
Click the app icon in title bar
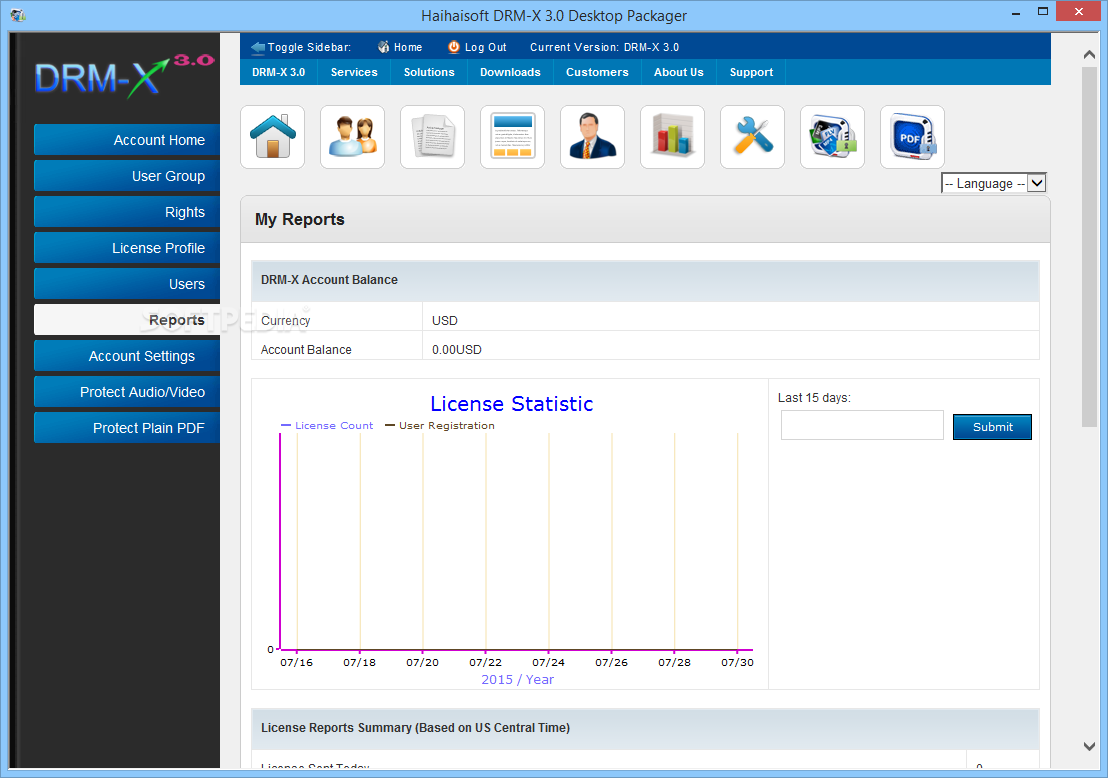click(18, 15)
